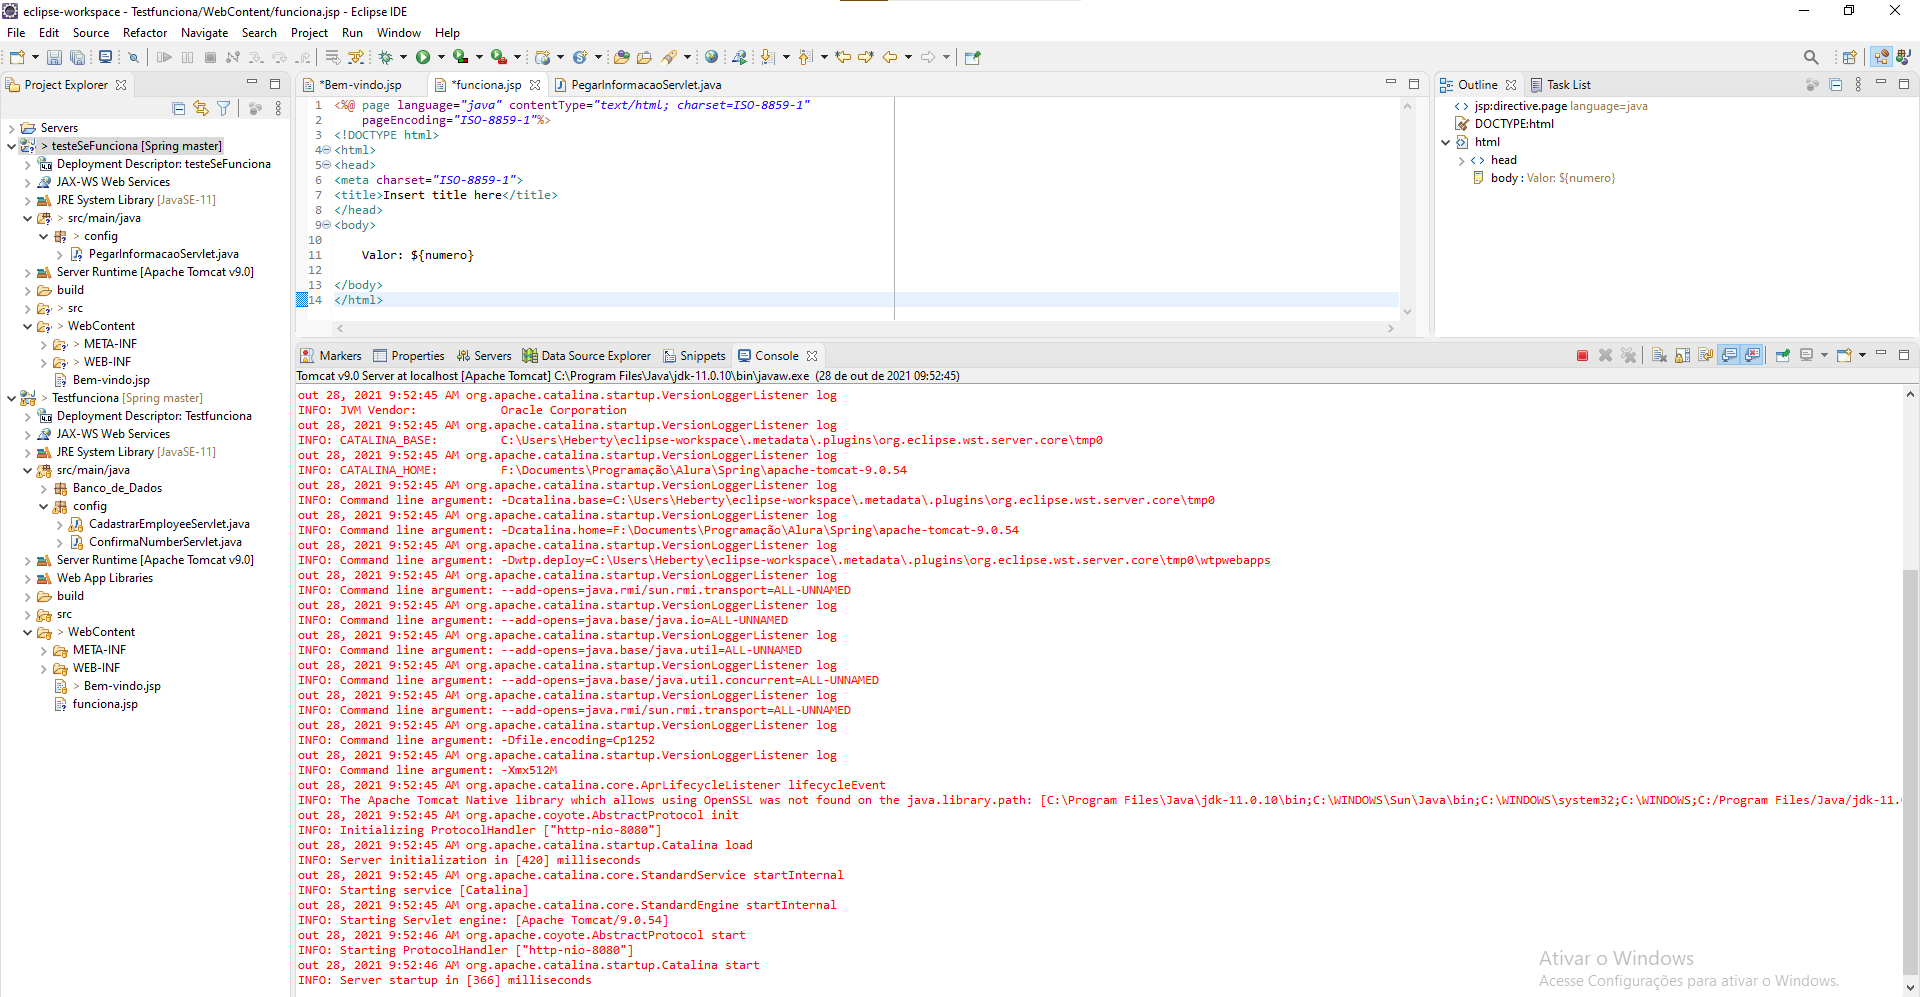1920x997 pixels.
Task: Click the Save All toolbar icon
Action: click(77, 58)
